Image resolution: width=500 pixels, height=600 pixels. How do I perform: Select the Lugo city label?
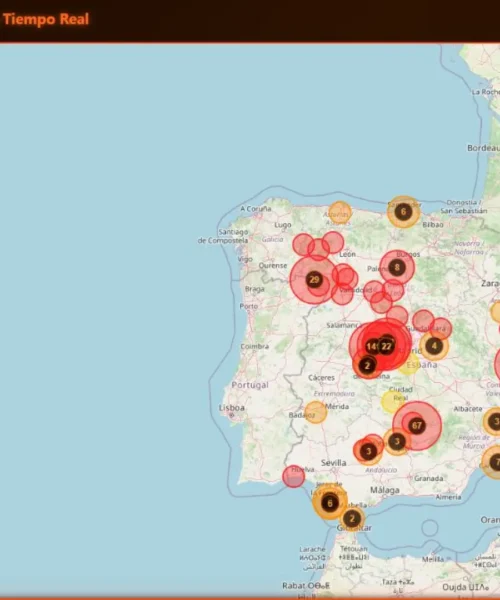[283, 225]
